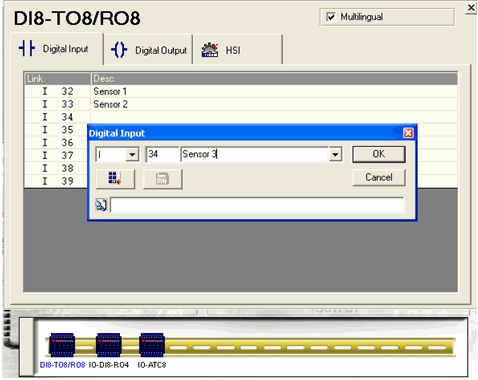Click the Digital Output coil symbol icon
Screen dimensions: 478x380
point(119,50)
